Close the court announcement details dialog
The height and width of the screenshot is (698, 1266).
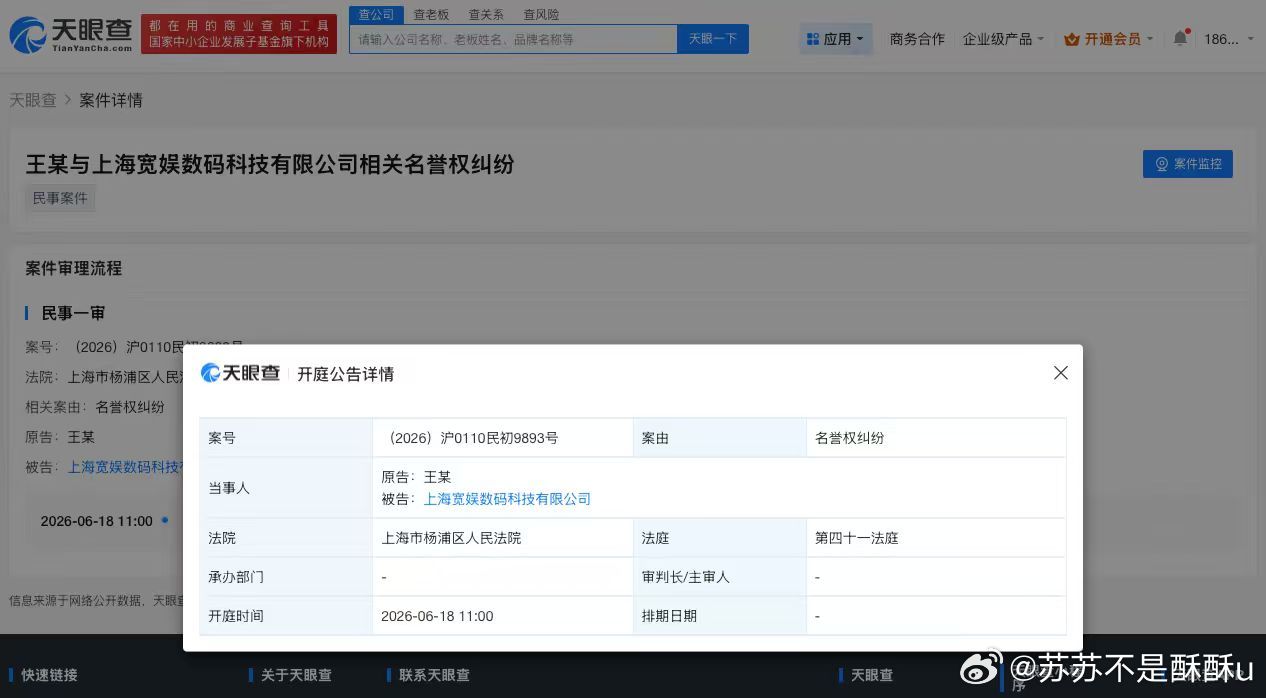click(x=1061, y=373)
